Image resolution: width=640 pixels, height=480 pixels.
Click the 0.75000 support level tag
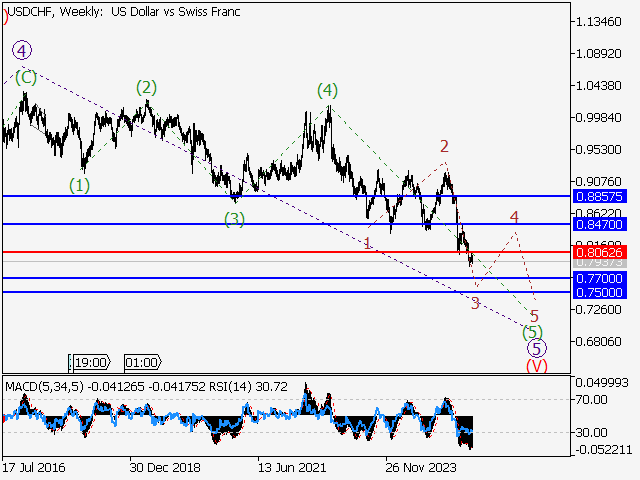[599, 292]
